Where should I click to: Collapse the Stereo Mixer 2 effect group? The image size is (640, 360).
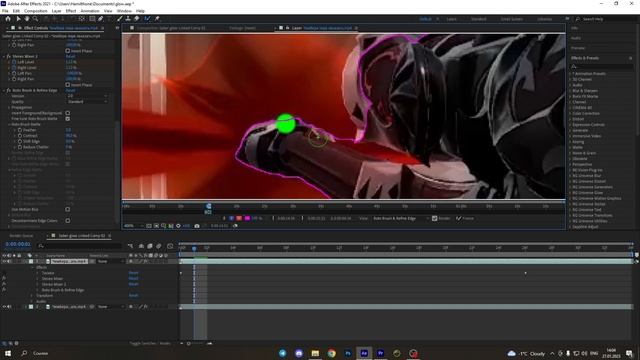tap(4, 56)
